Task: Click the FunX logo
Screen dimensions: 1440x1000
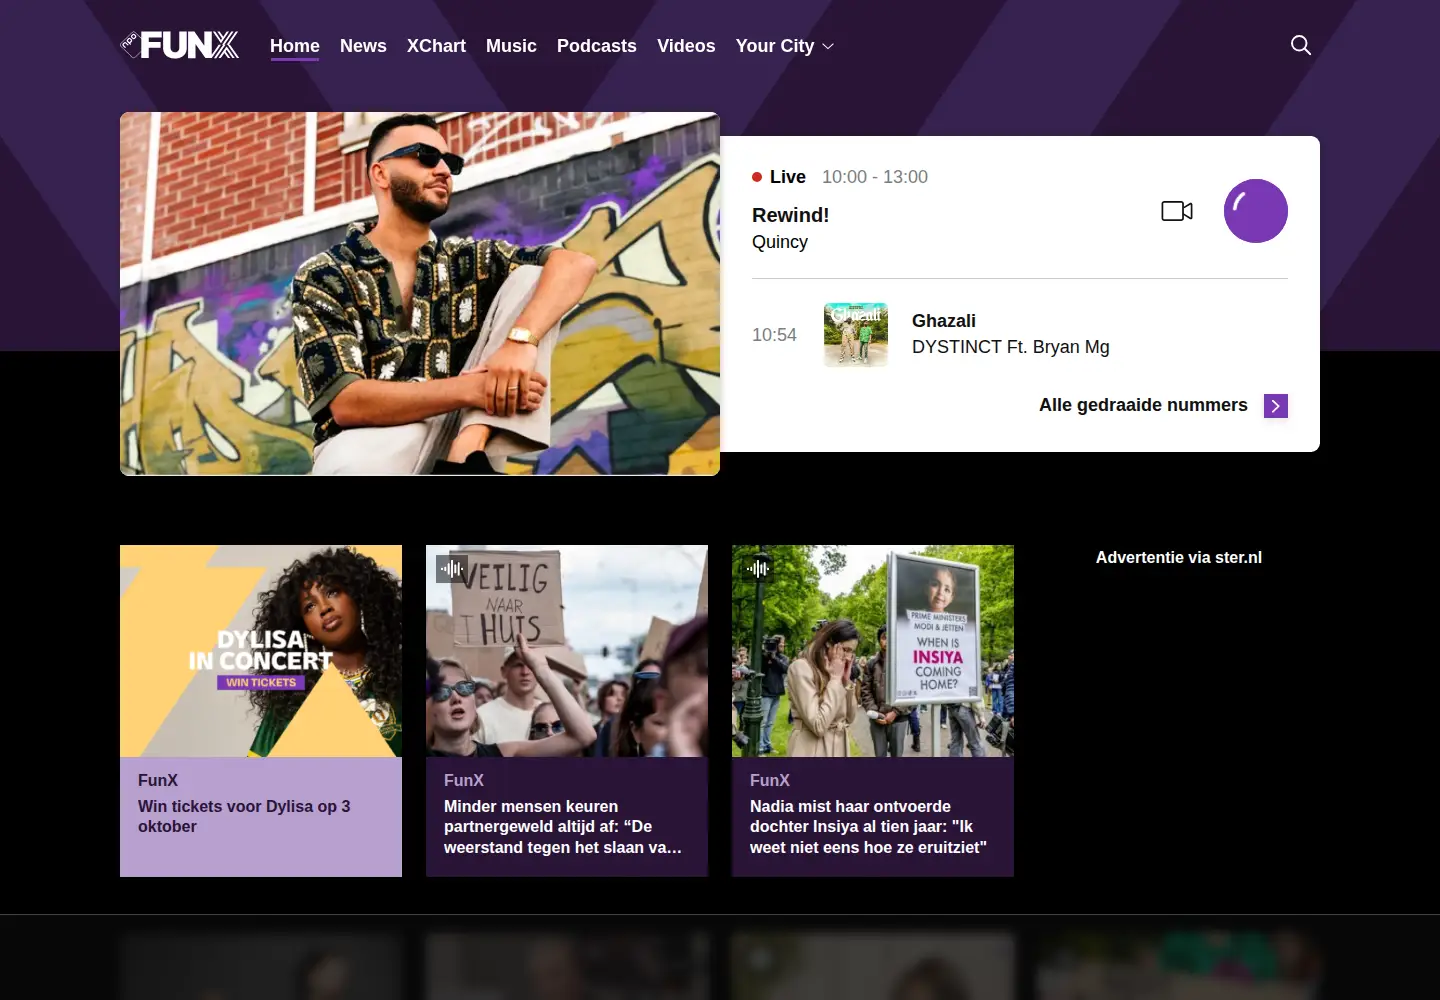Action: (180, 45)
